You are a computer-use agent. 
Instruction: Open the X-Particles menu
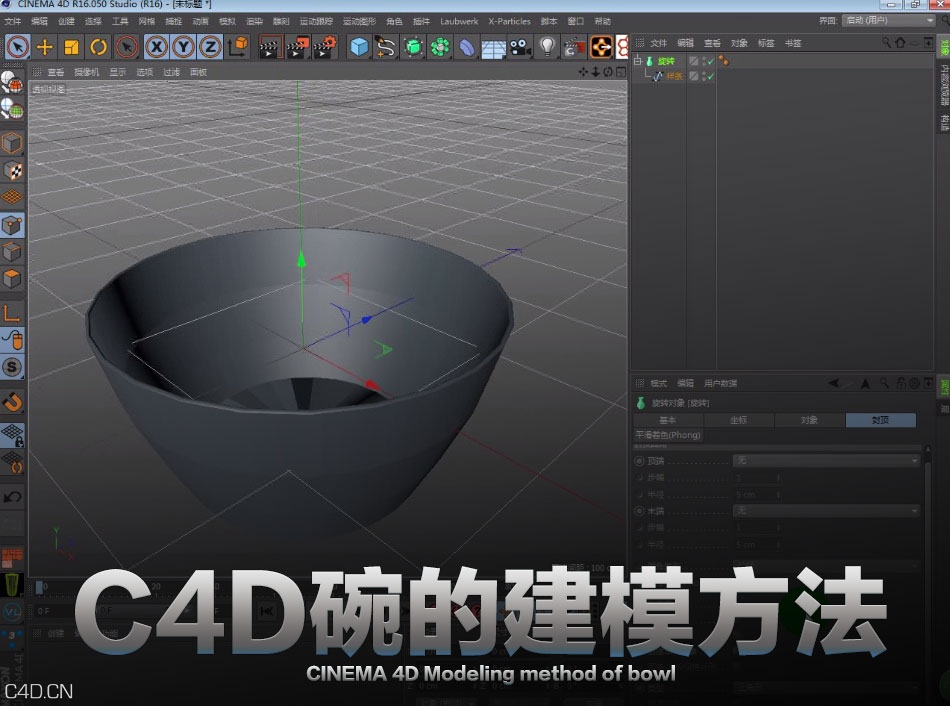click(x=509, y=21)
